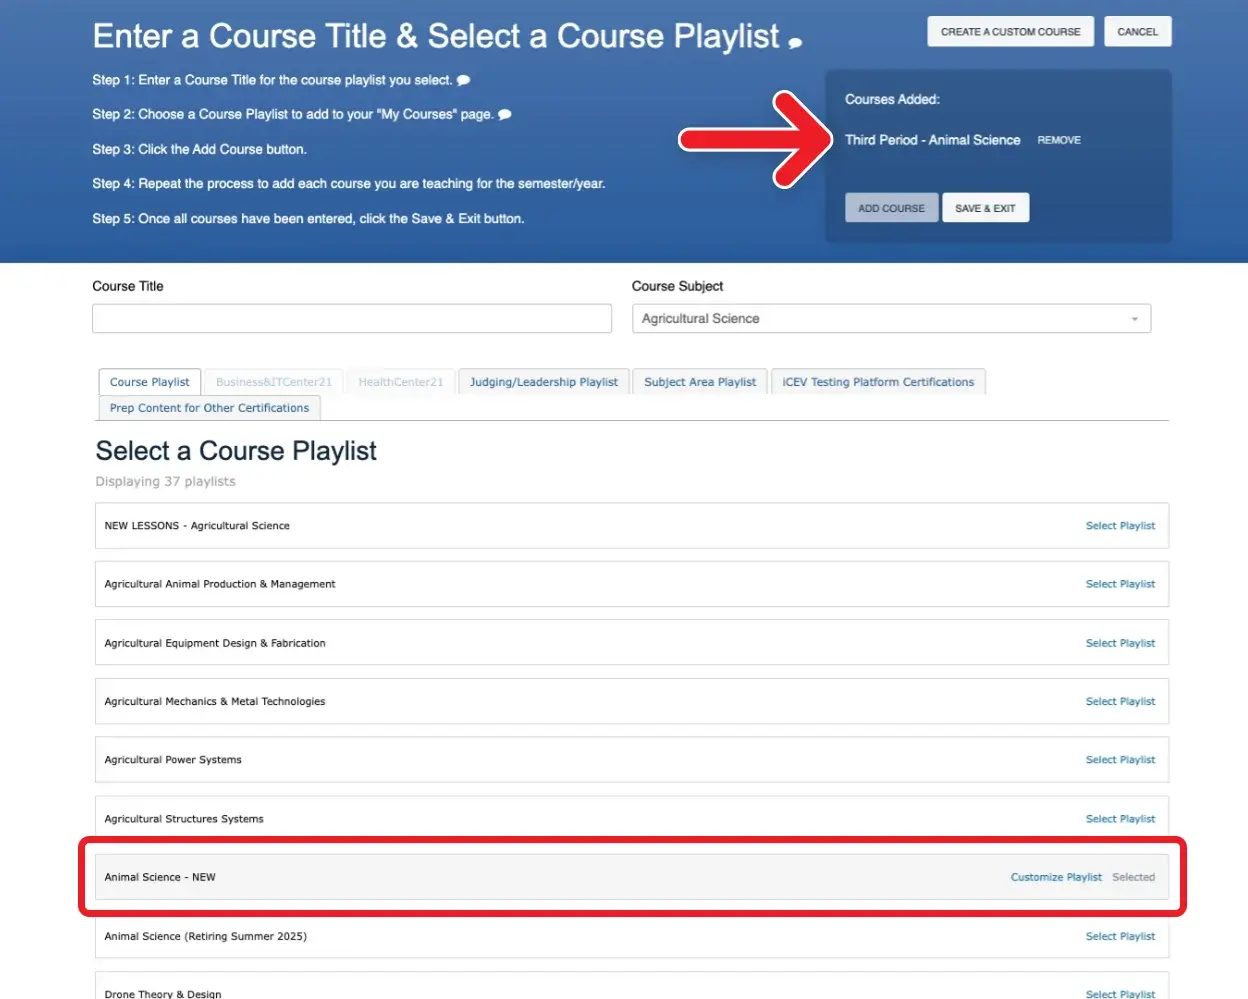
Task: Click the Cancel button
Action: pos(1137,32)
